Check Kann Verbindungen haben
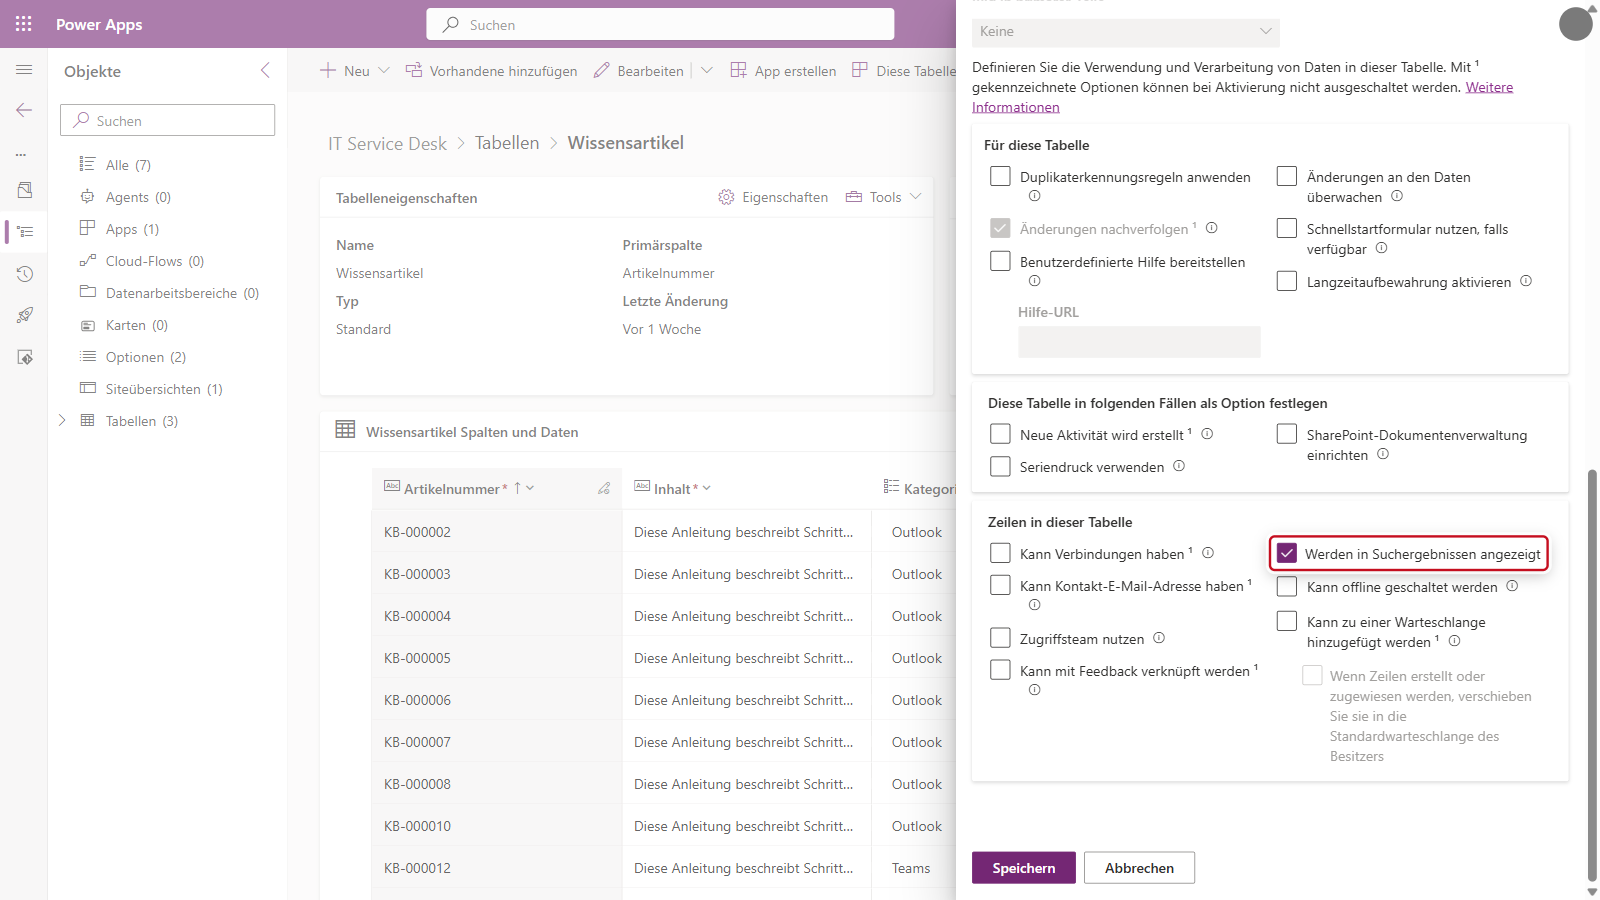 [x=1000, y=553]
